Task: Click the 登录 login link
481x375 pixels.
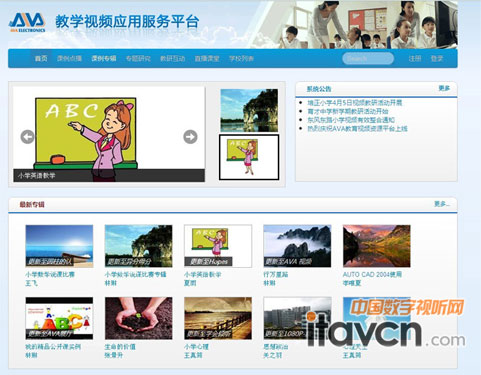Action: click(x=437, y=58)
